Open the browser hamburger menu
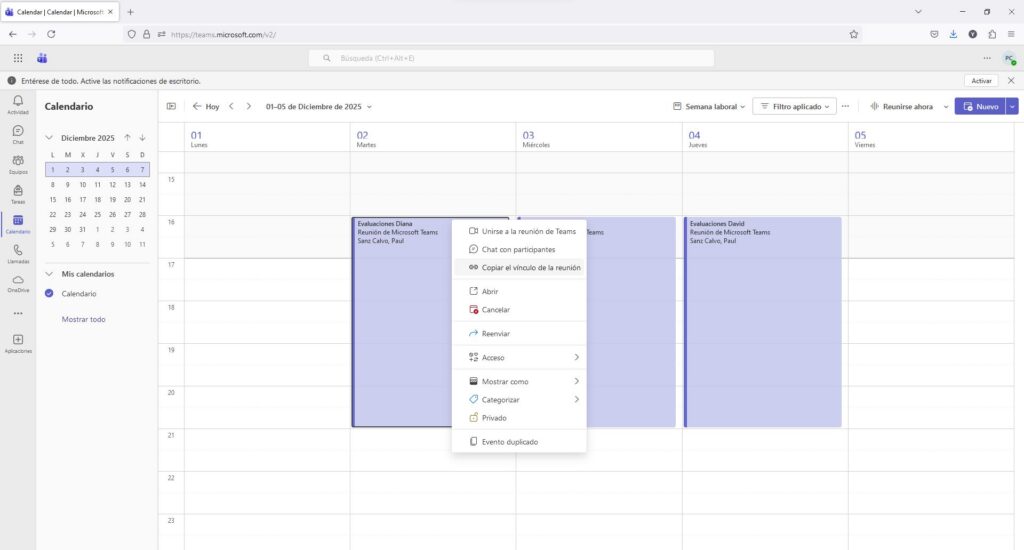The width and height of the screenshot is (1024, 550). [1011, 35]
